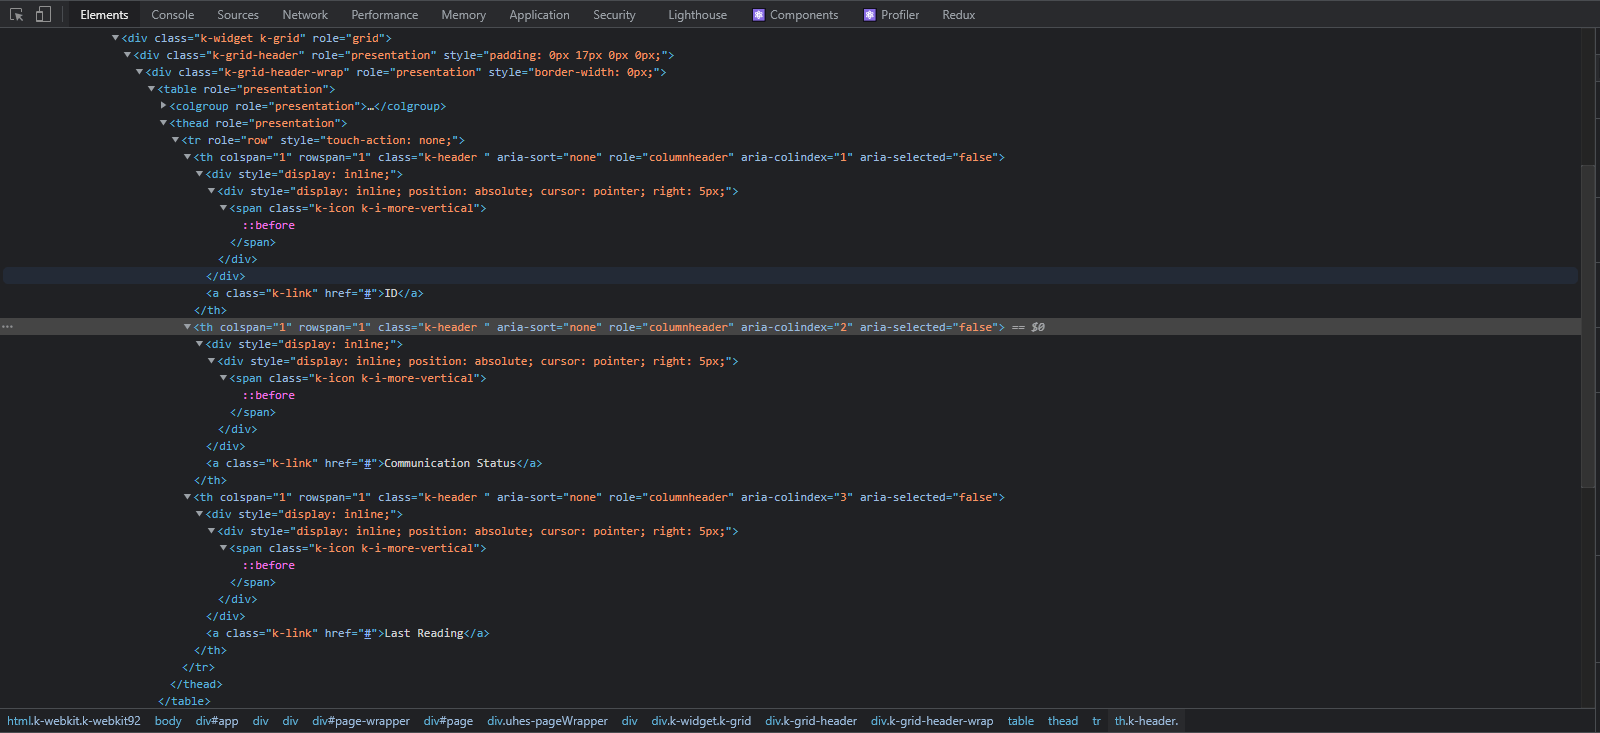This screenshot has width=1600, height=733.
Task: Select the Elements tab
Action: tap(104, 15)
